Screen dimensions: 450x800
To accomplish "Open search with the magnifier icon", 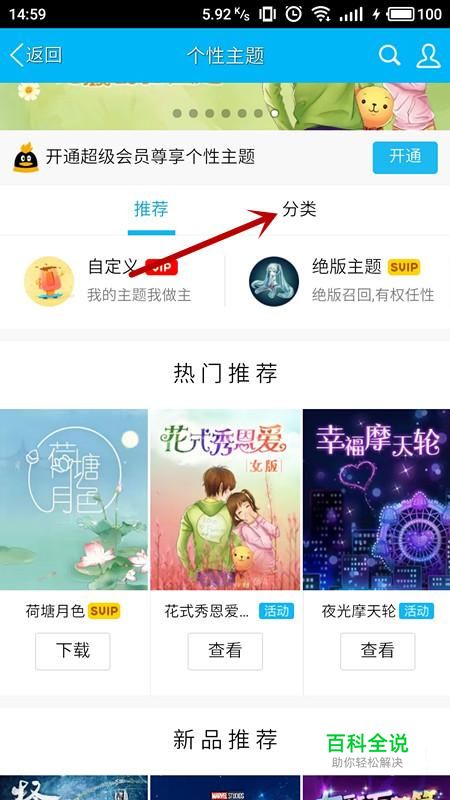I will tap(389, 55).
